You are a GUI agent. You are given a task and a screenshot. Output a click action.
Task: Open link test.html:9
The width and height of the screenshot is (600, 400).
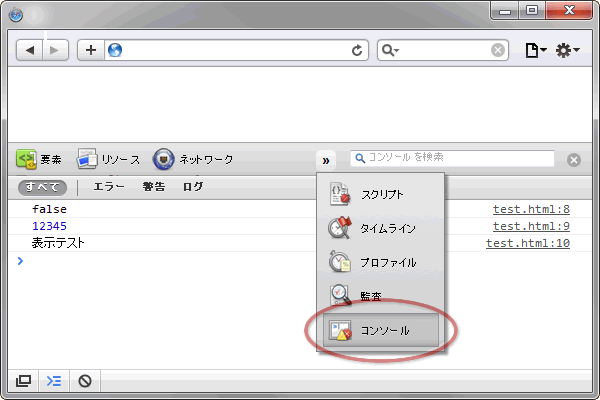[x=531, y=226]
